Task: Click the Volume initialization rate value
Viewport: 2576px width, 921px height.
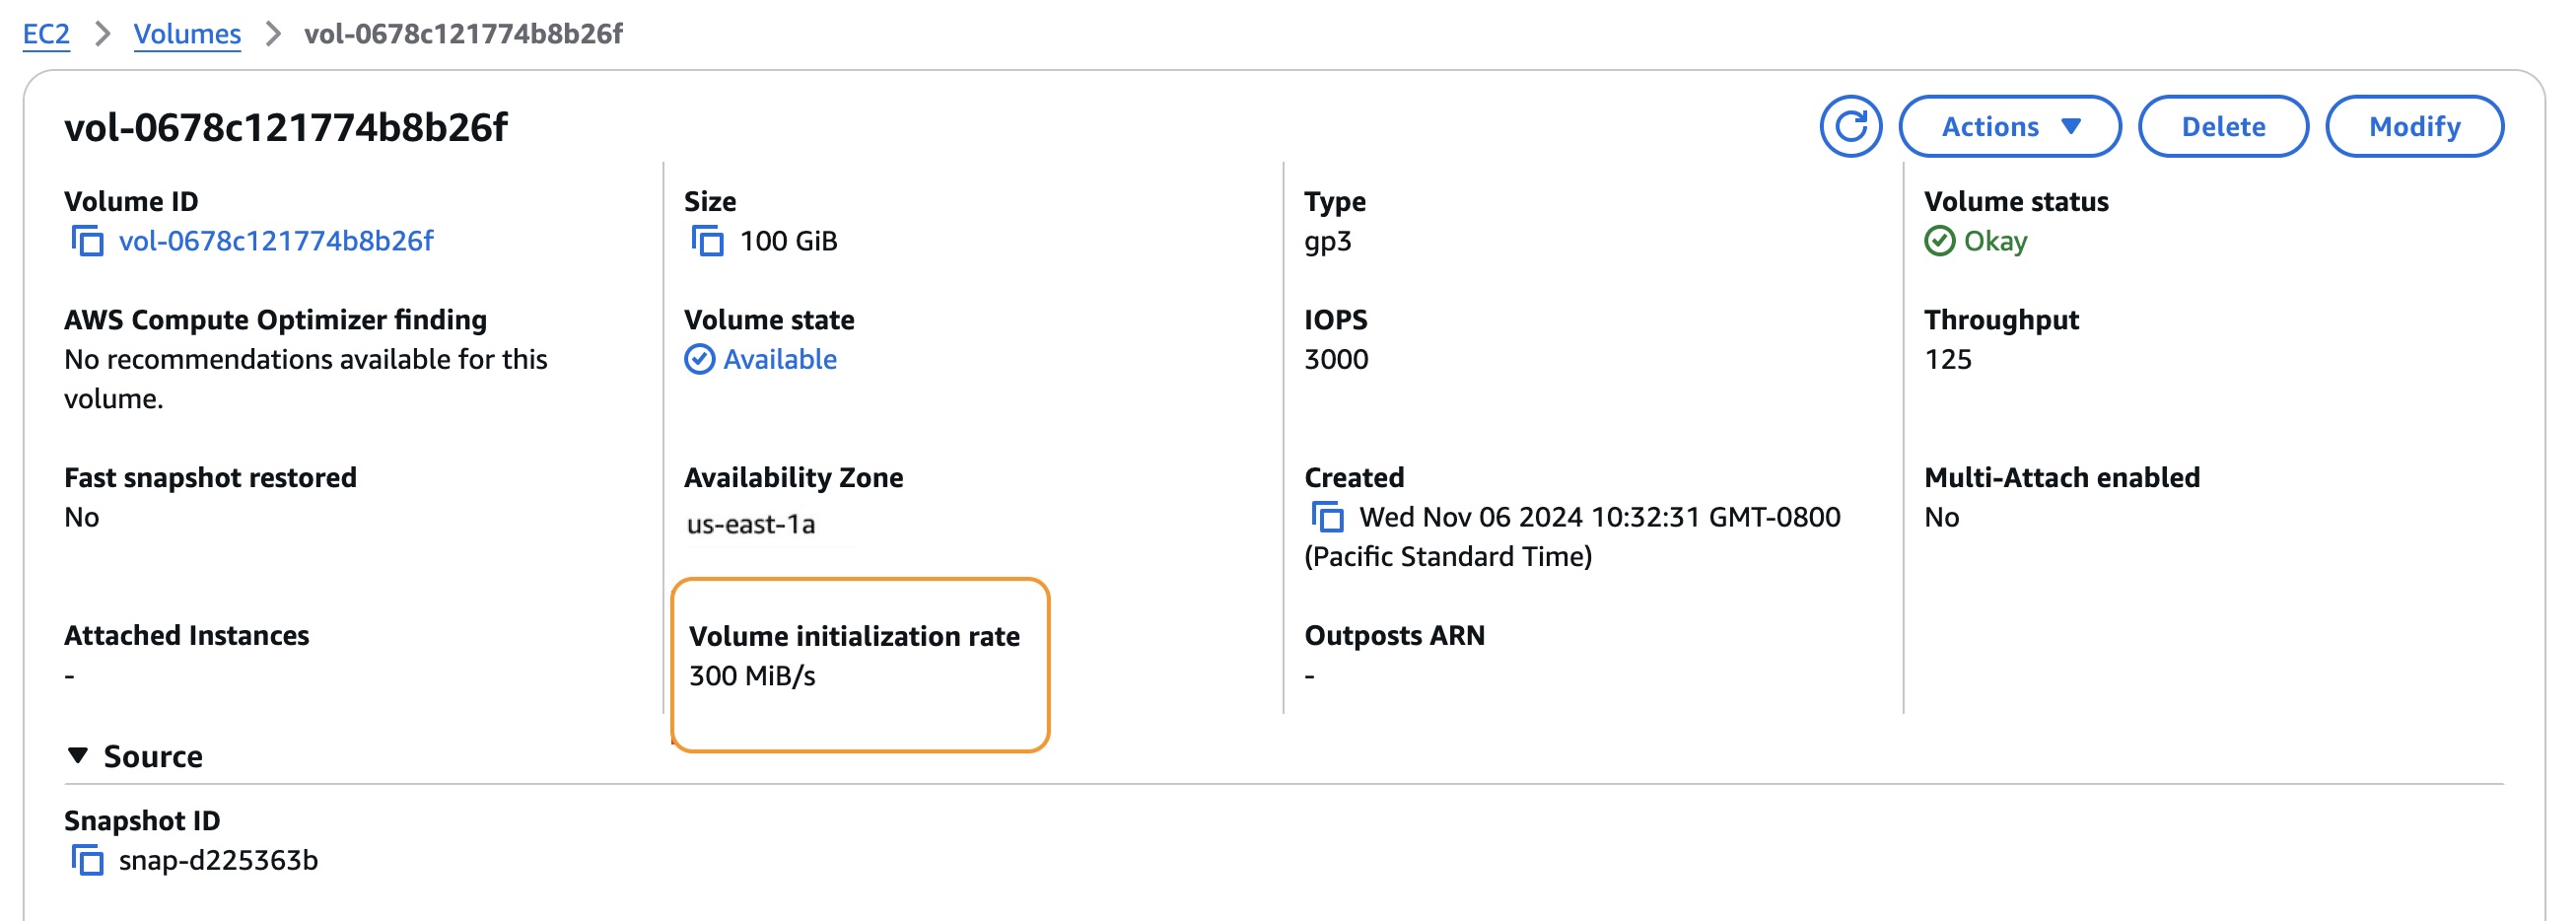Action: [752, 676]
